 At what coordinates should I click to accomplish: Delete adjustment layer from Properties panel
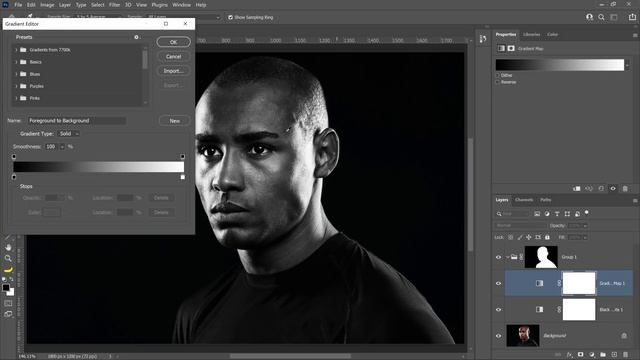(625, 189)
